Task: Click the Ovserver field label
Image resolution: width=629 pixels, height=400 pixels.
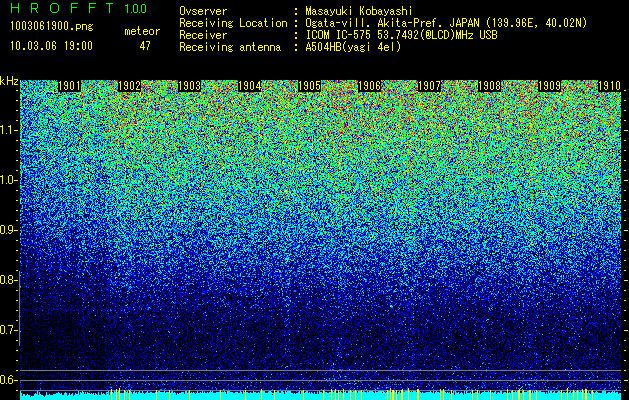Action: tap(203, 11)
